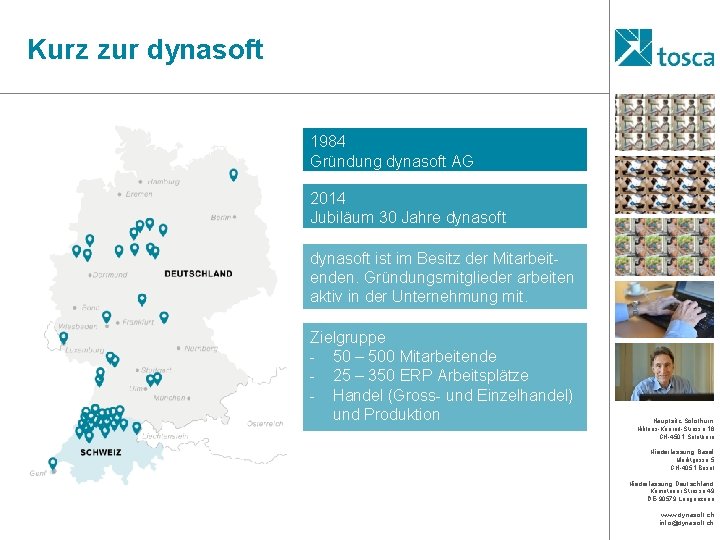720x540 pixels.
Task: Click the 'SCHWEIZ' map label
Action: (101, 452)
